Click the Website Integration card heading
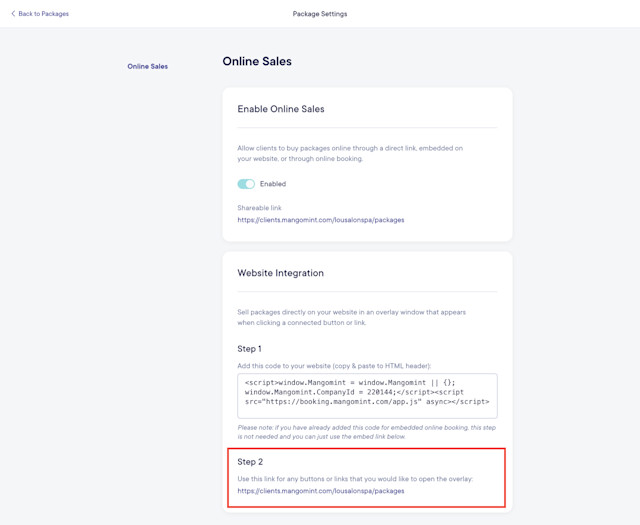 click(x=280, y=273)
